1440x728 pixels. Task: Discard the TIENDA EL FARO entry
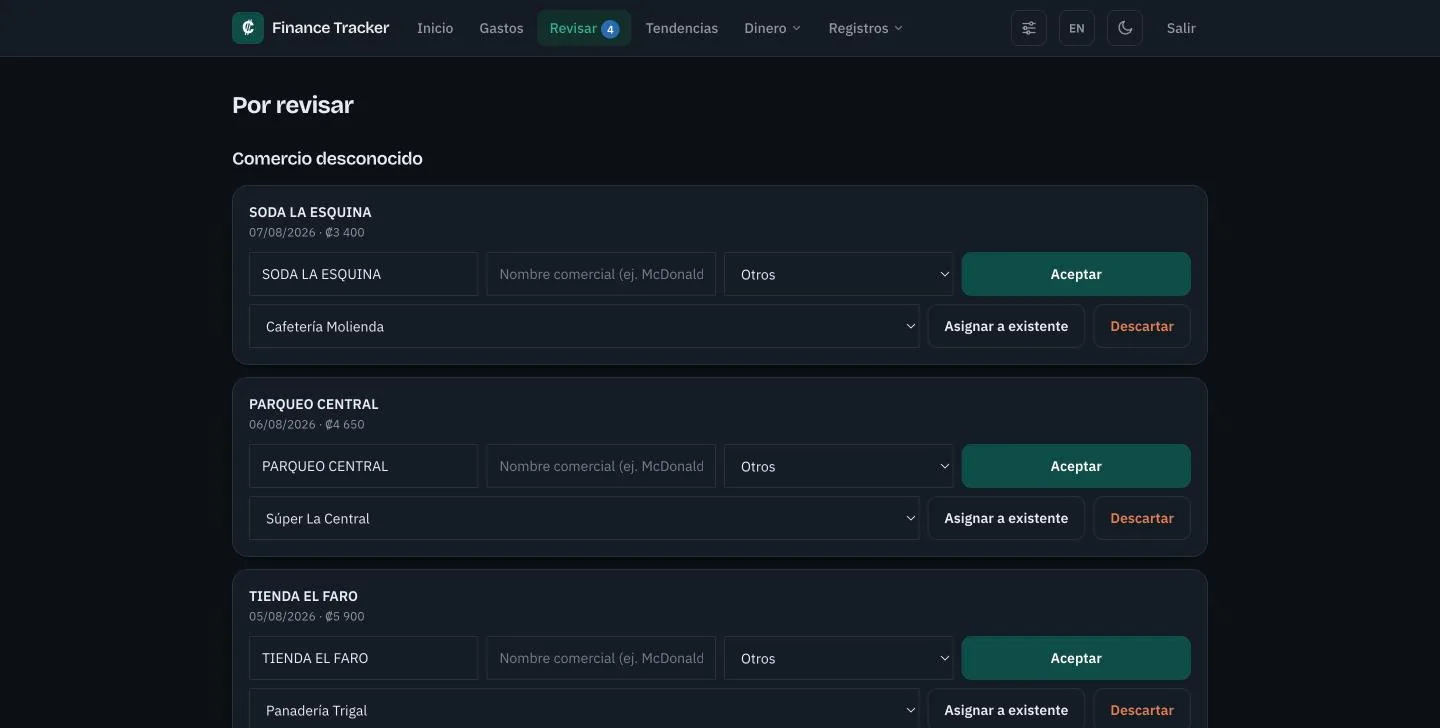(1142, 709)
